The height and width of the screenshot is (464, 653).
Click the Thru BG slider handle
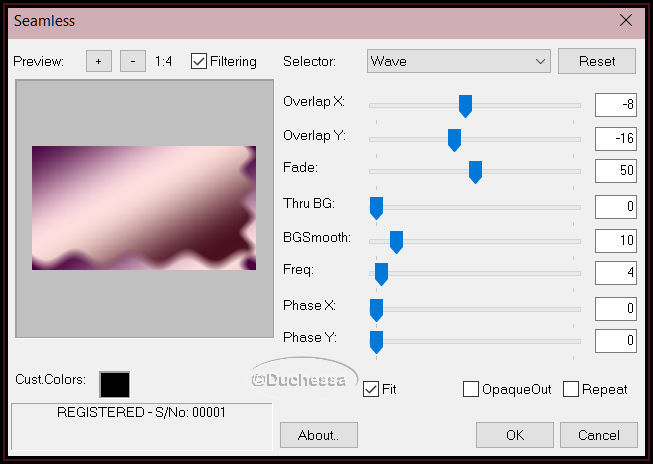tap(376, 208)
